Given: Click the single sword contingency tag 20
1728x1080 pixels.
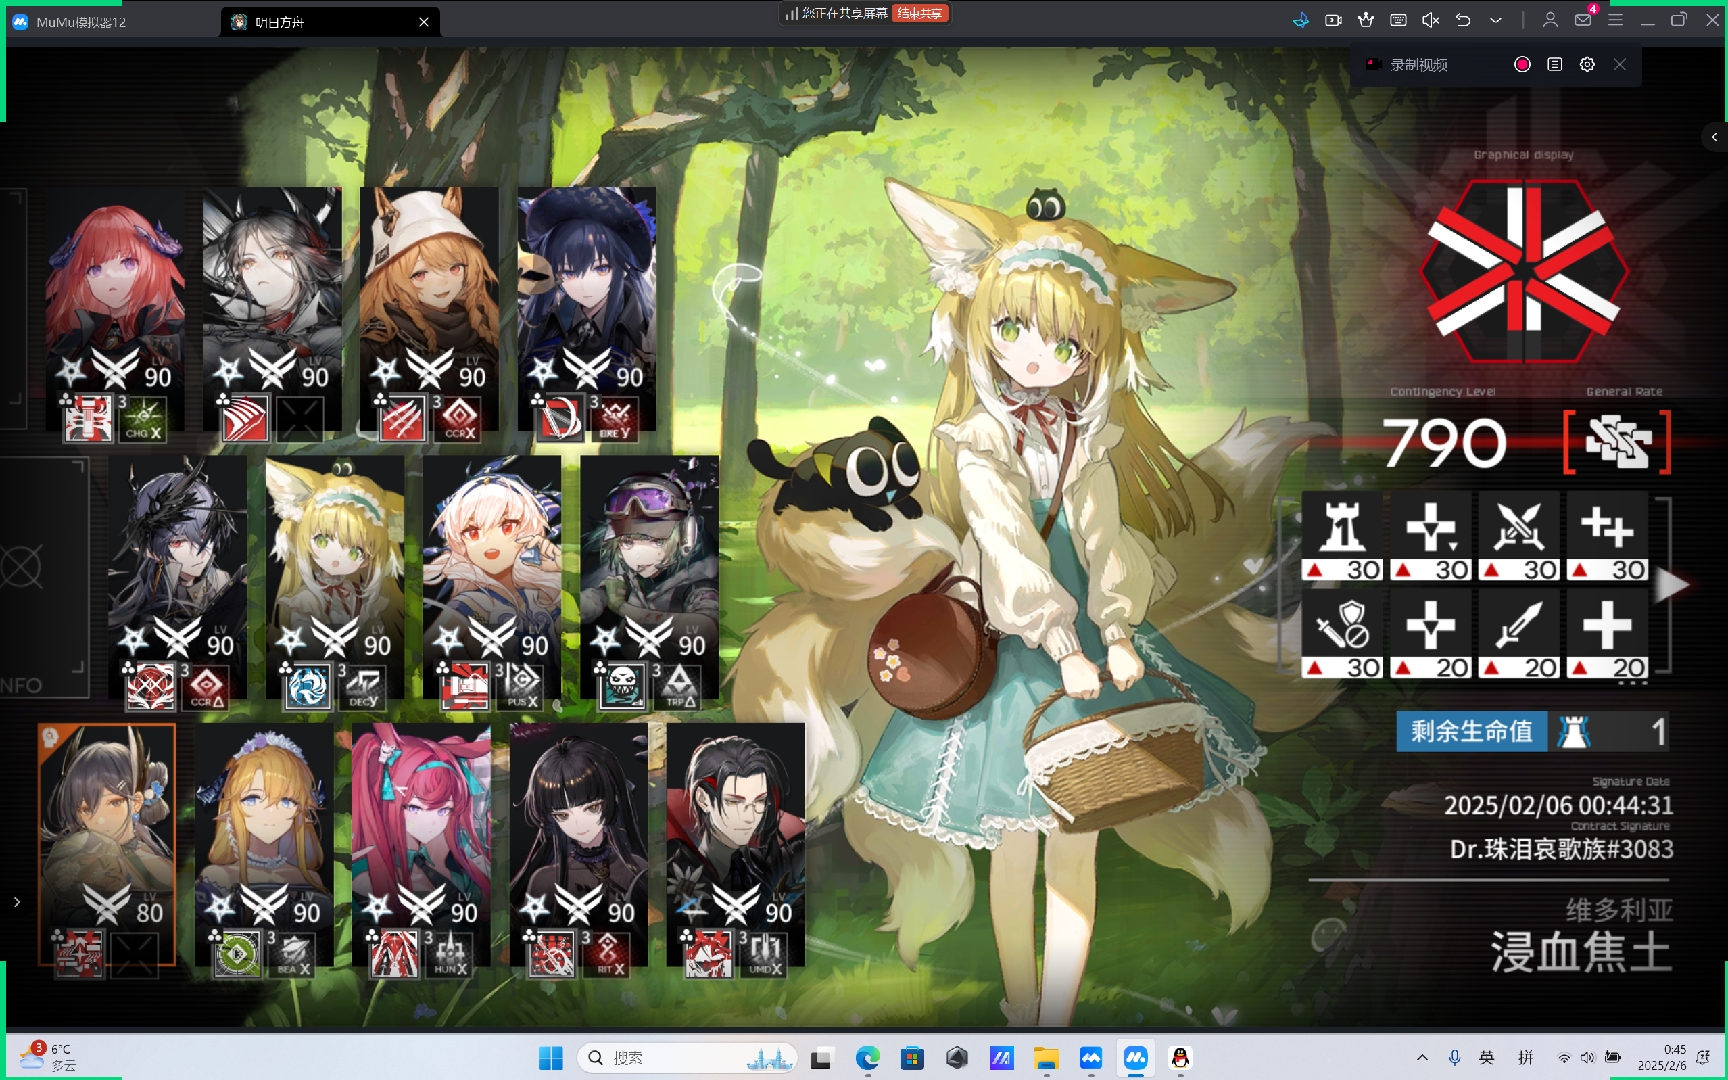Looking at the screenshot, I should click(x=1519, y=634).
